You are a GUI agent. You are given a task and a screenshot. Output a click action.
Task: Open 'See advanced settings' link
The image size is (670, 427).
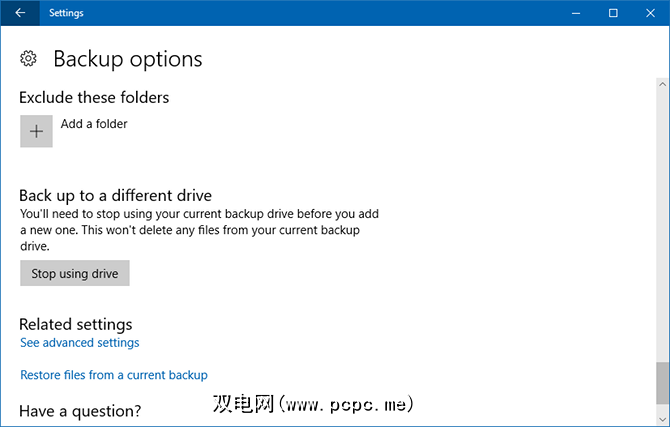tap(80, 343)
